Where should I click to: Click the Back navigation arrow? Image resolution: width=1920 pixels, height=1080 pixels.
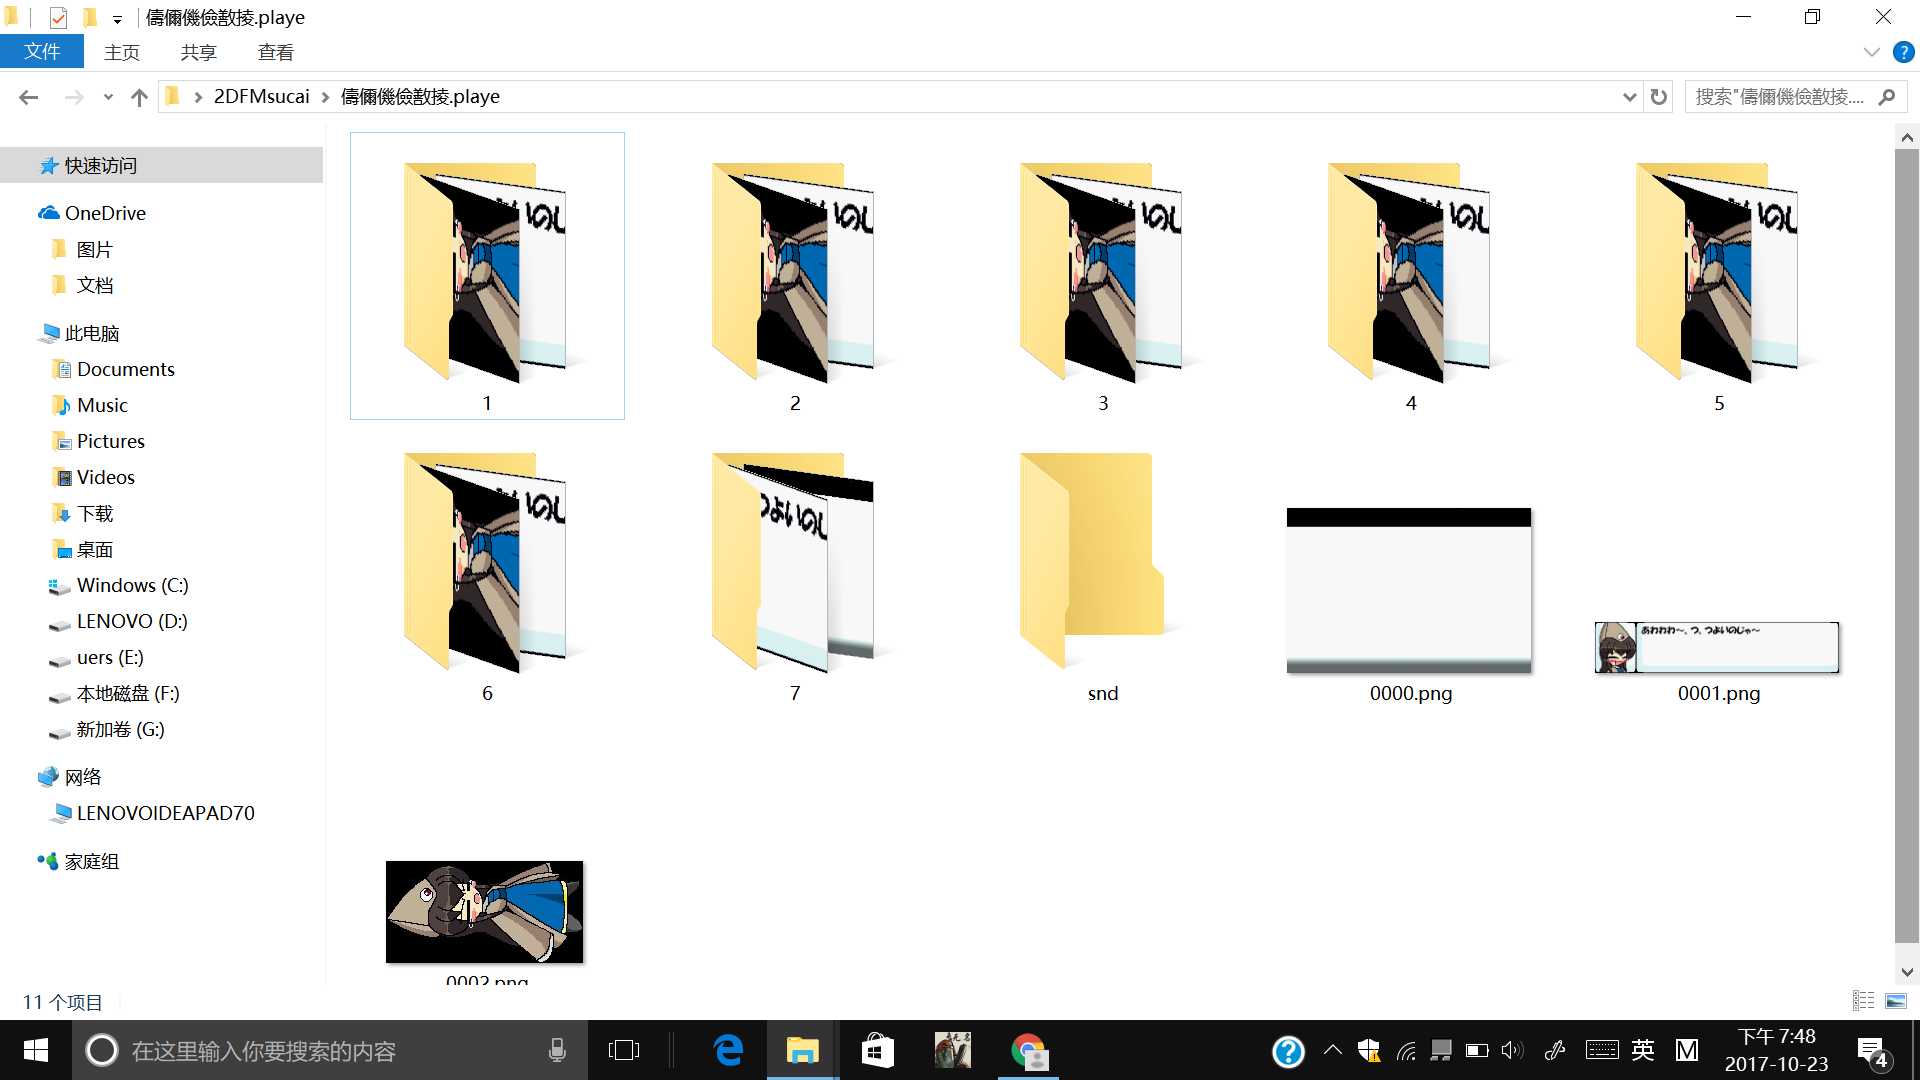pyautogui.click(x=28, y=97)
